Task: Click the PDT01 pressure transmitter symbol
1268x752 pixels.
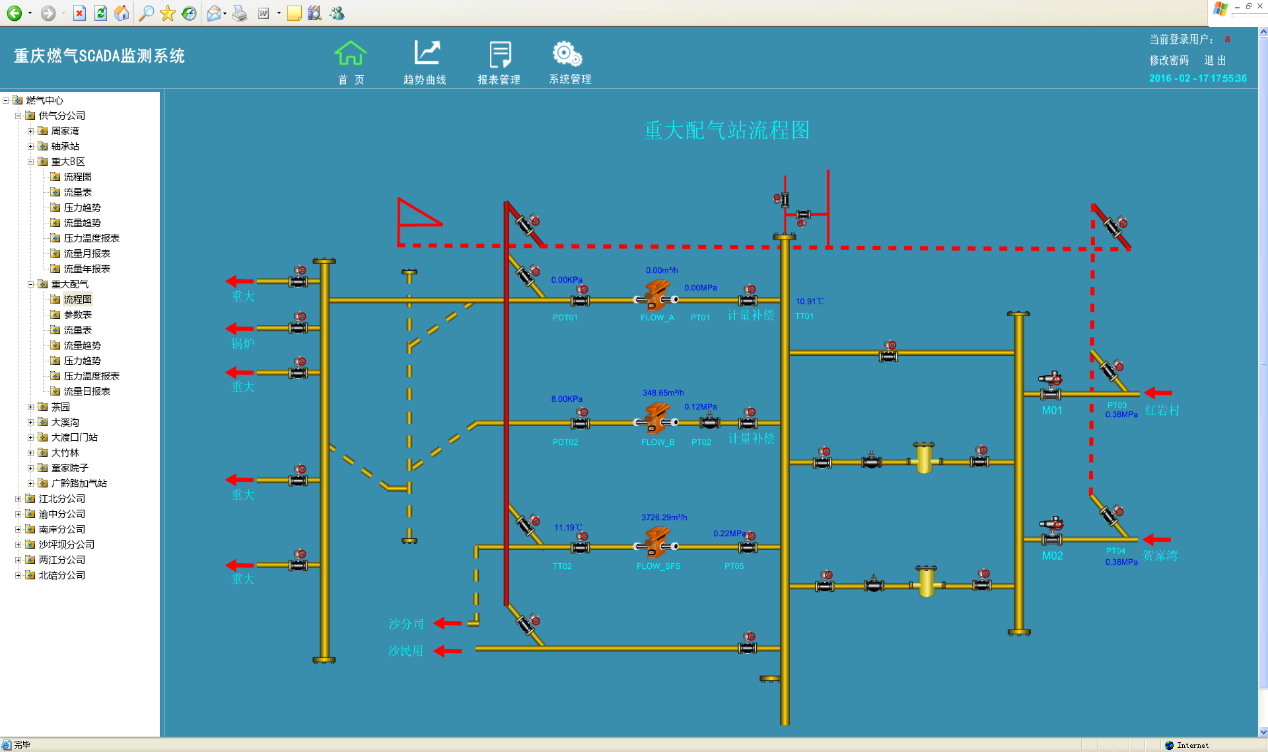Action: click(580, 296)
